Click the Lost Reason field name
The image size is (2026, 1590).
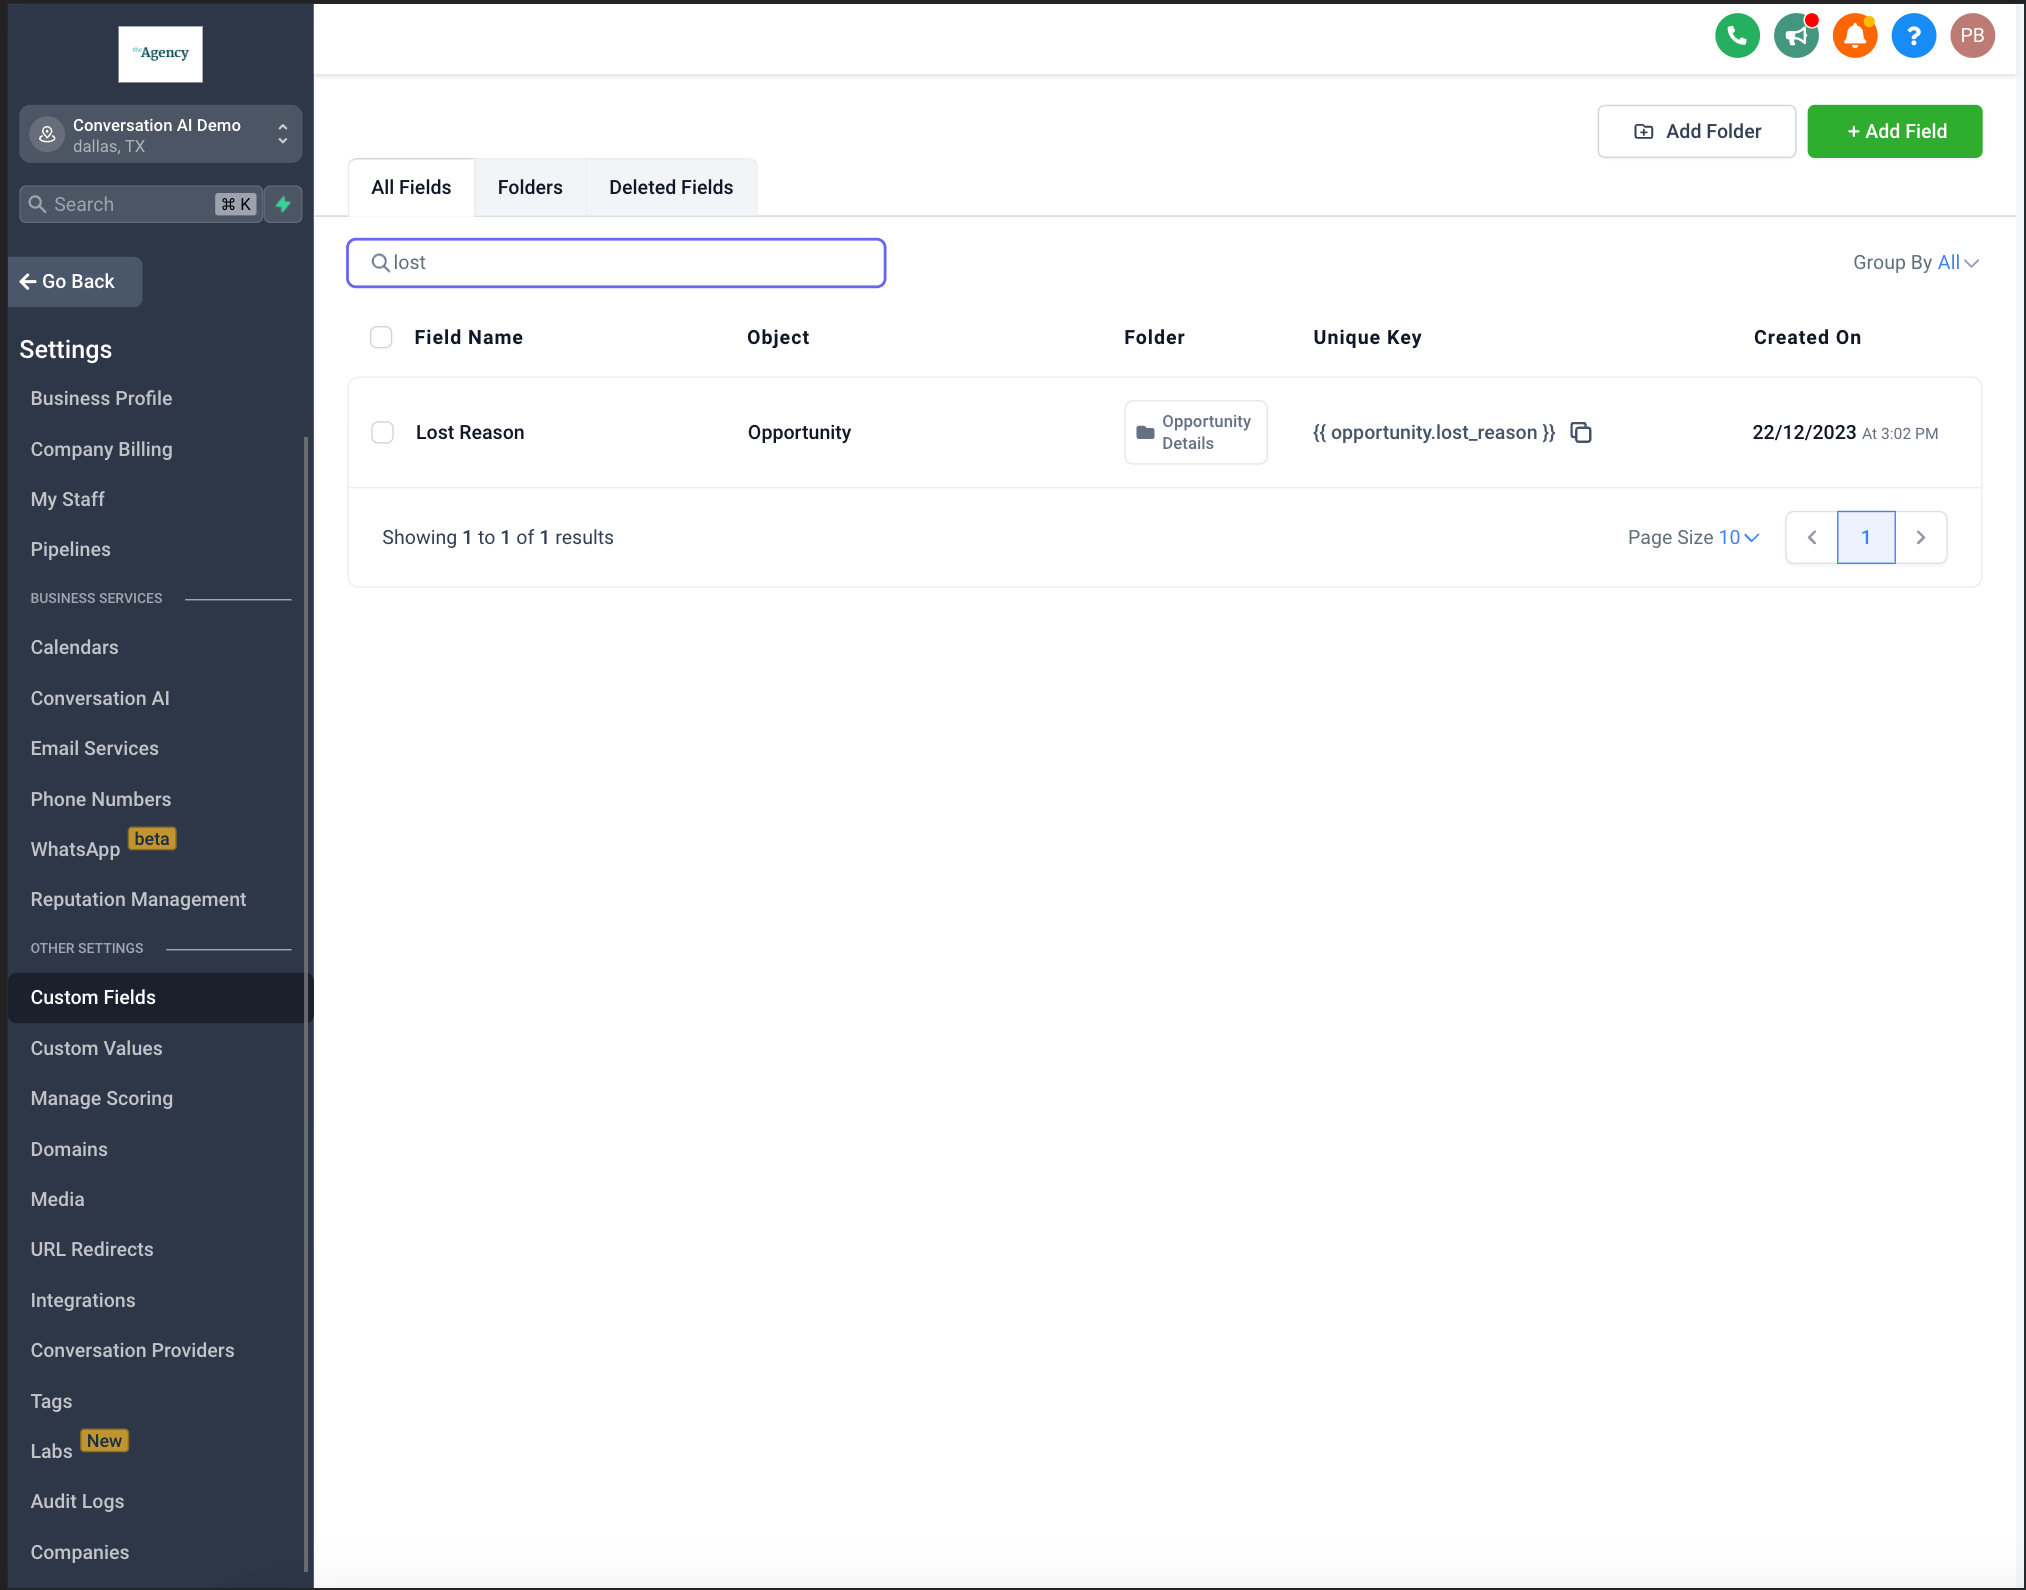(470, 432)
